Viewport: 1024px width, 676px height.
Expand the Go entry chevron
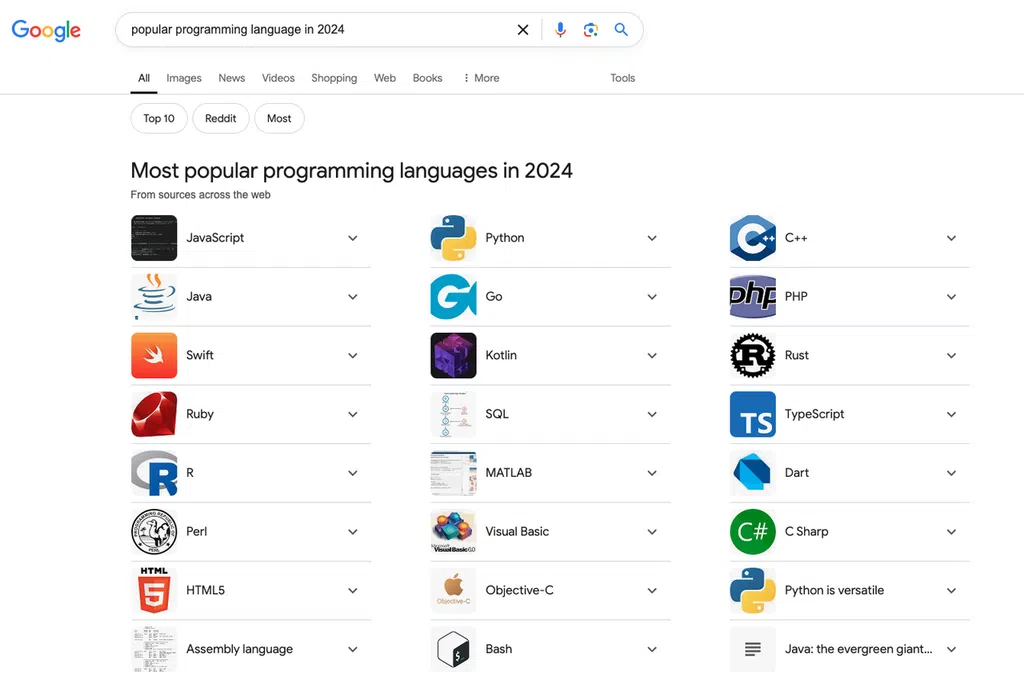coord(652,297)
